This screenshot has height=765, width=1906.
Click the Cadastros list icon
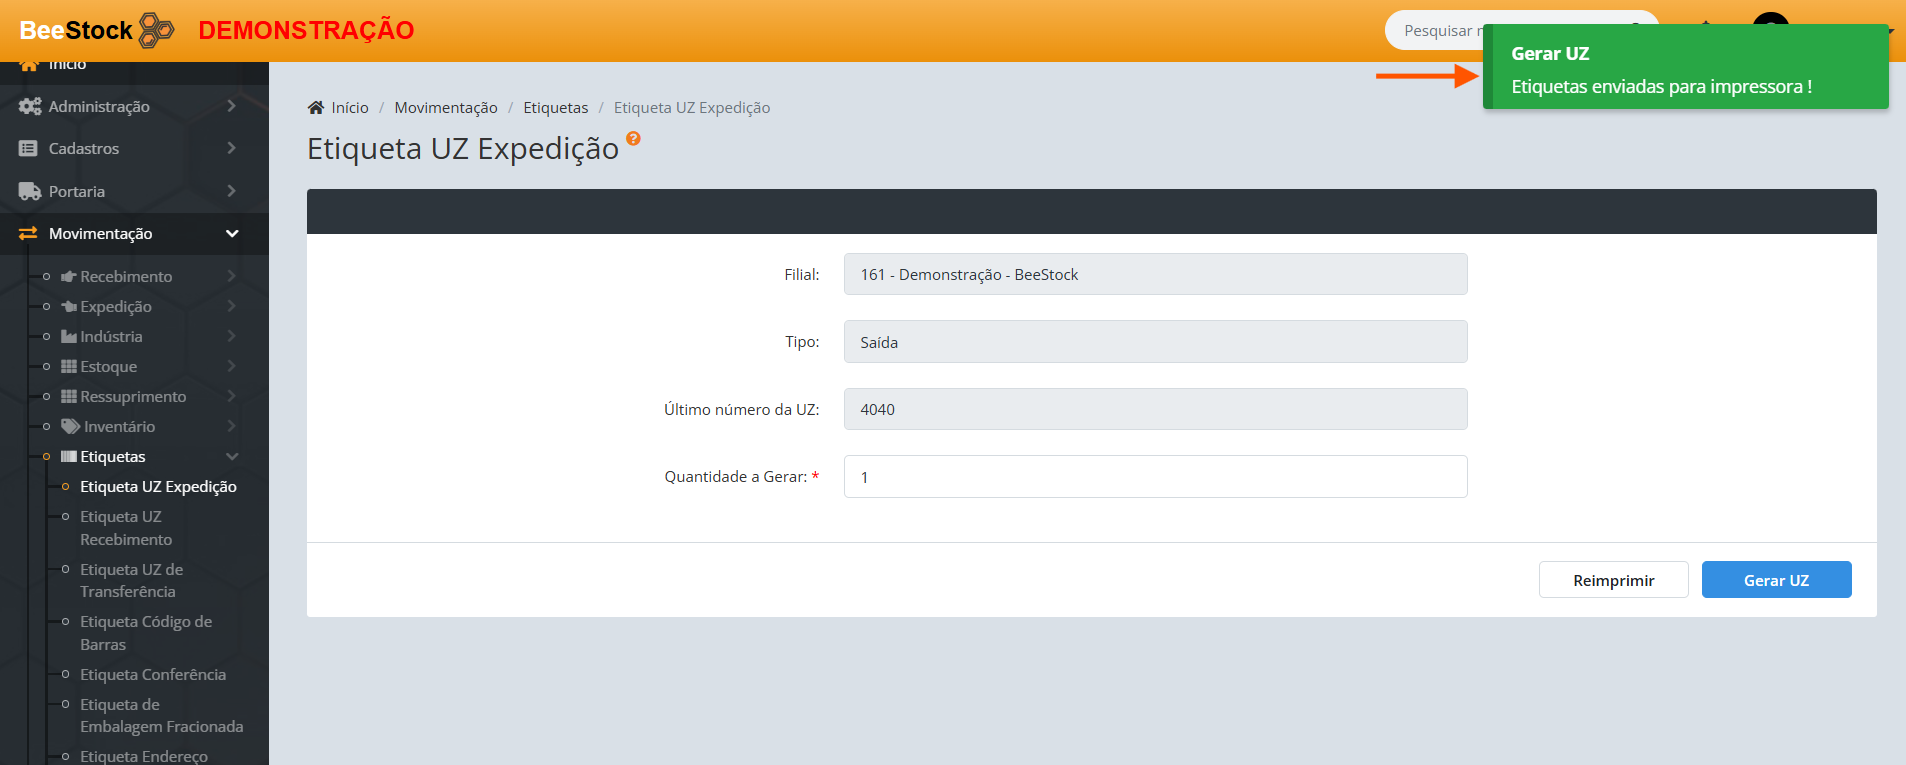click(28, 148)
